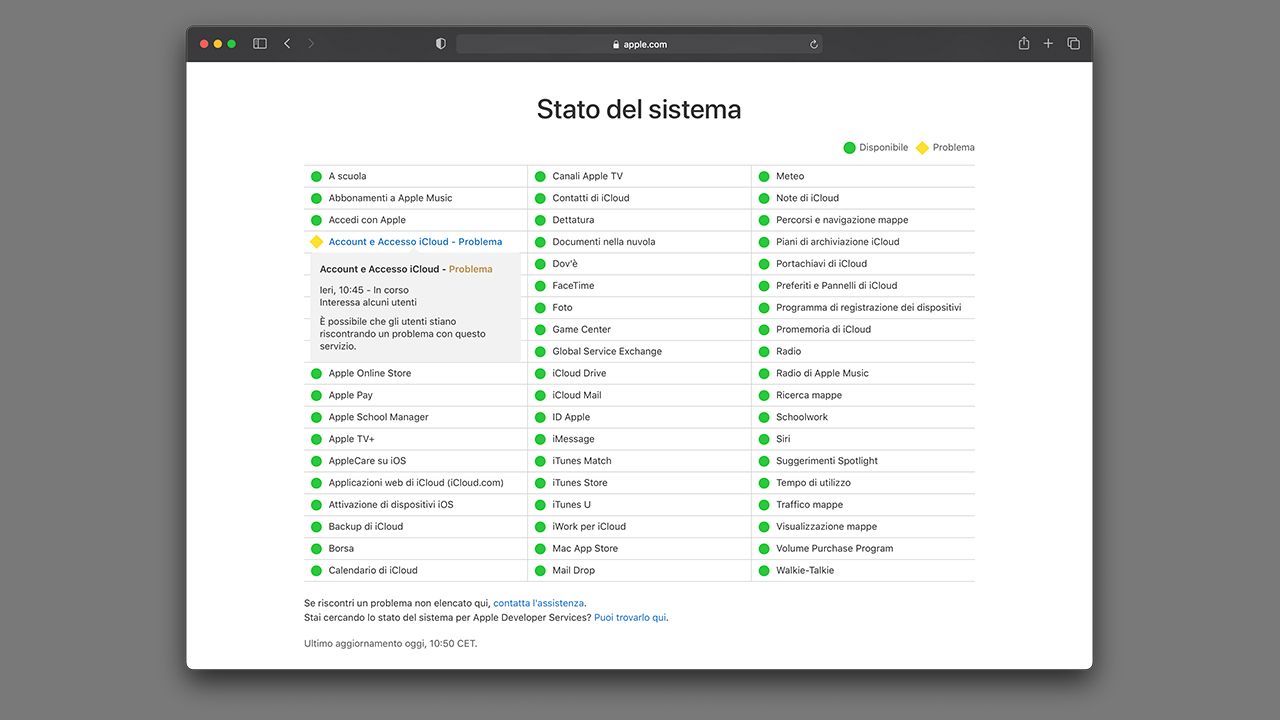Image resolution: width=1280 pixels, height=720 pixels.
Task: Click the yellow diamond problem icon for iCloud account
Action: [x=316, y=242]
